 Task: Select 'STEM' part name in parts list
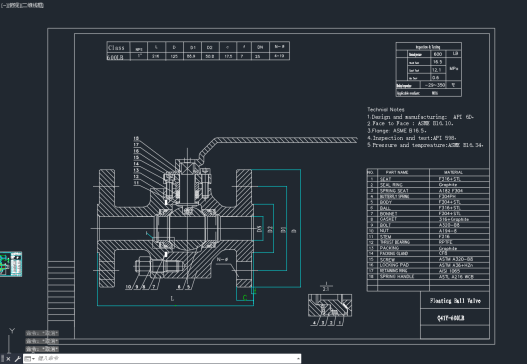(385, 237)
